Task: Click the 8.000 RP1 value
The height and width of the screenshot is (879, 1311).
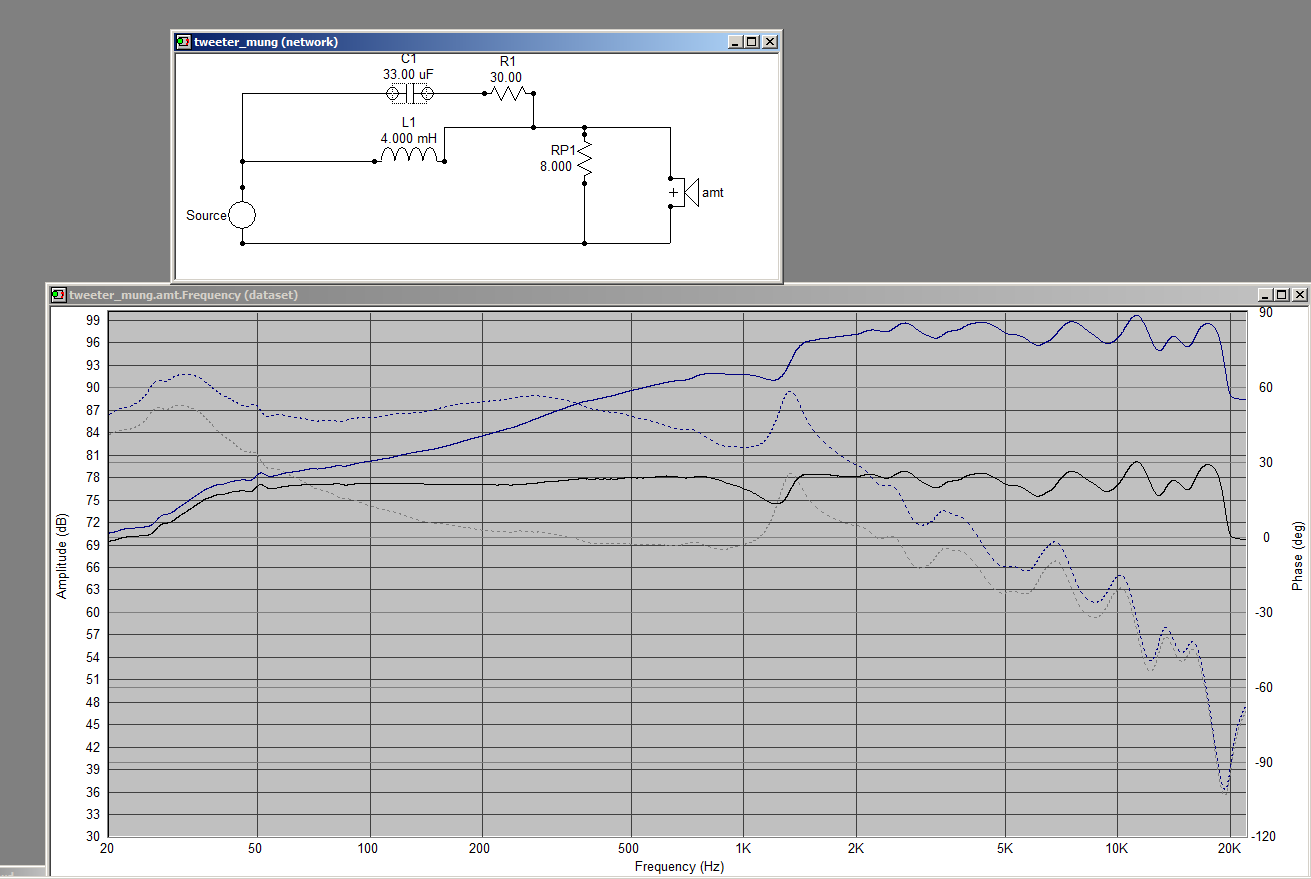Action: tap(556, 167)
